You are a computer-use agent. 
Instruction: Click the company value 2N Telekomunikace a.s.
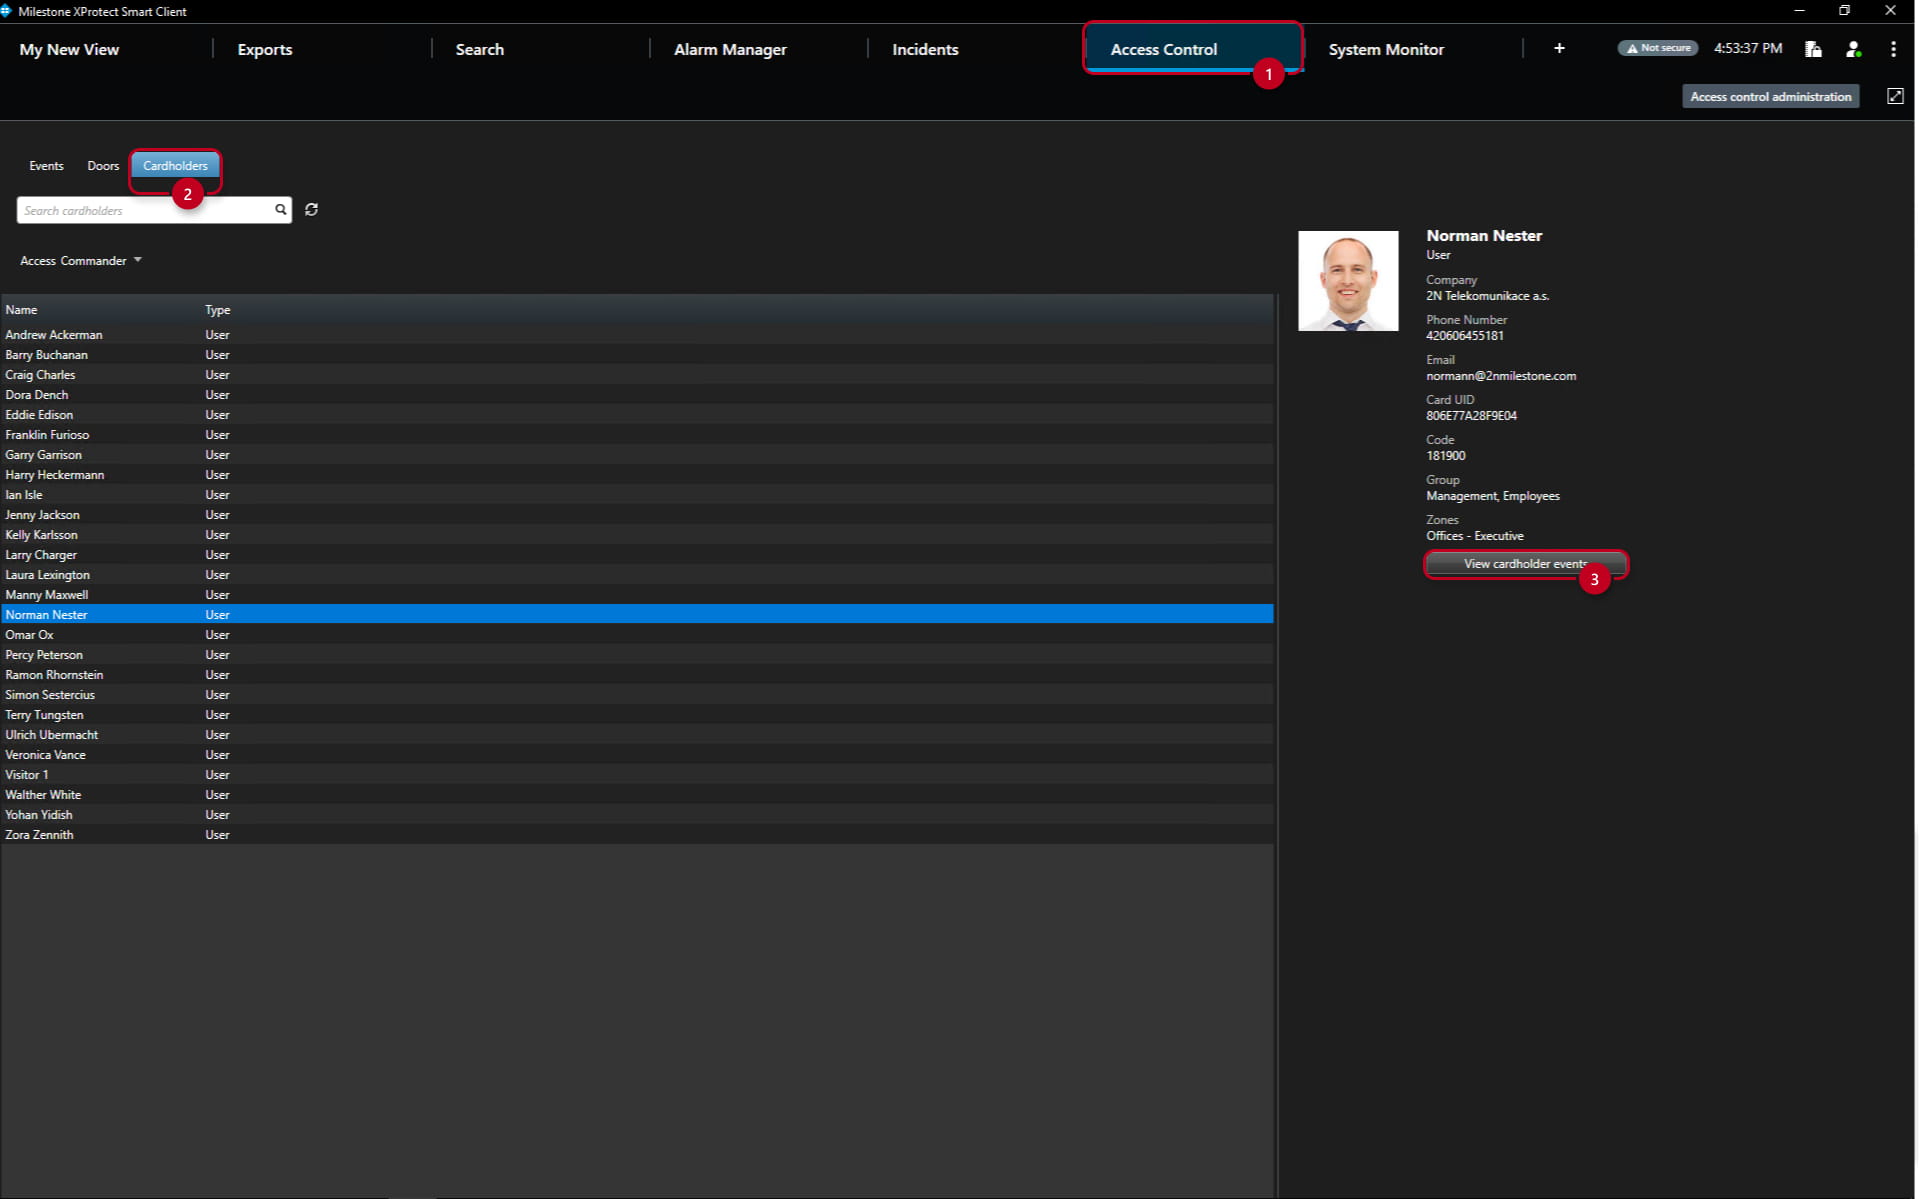pos(1487,296)
